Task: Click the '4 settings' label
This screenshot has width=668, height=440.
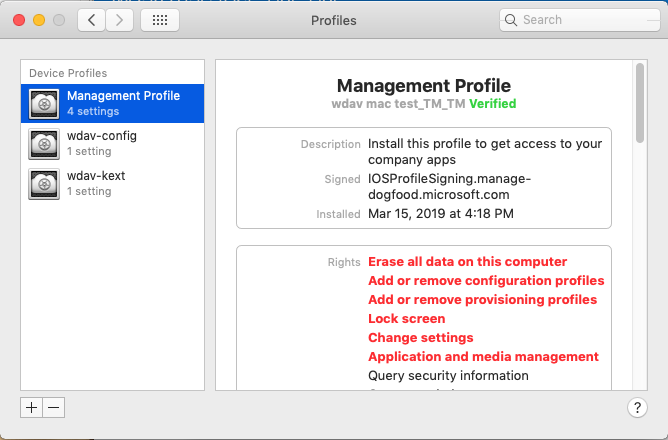Action: (93, 111)
